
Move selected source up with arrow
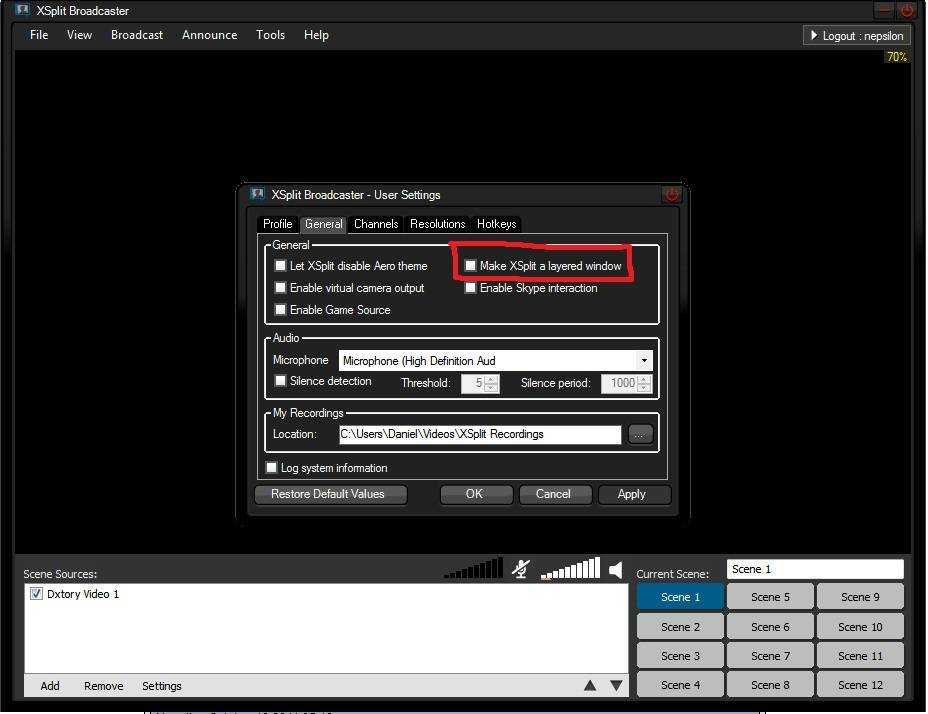pos(590,686)
